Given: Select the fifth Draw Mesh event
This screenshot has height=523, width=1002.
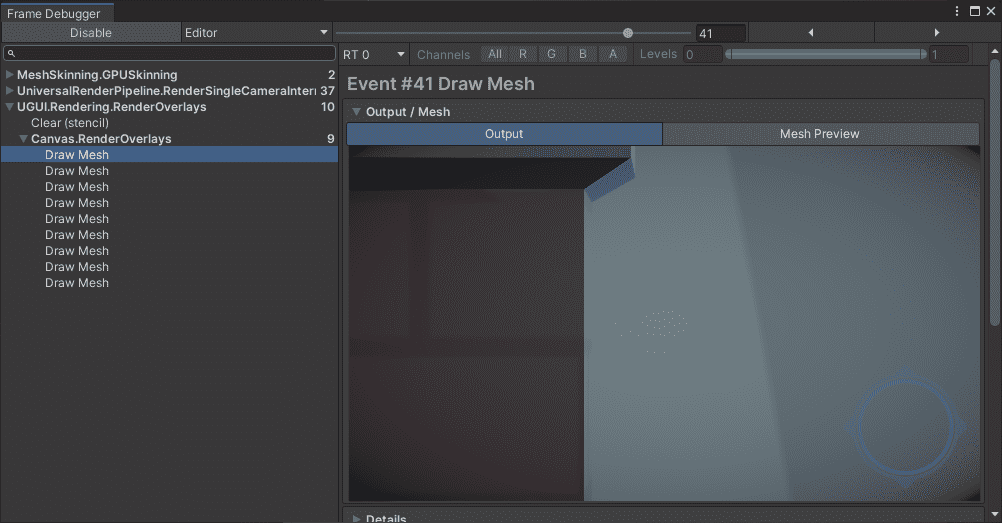Looking at the screenshot, I should click(x=169, y=219).
